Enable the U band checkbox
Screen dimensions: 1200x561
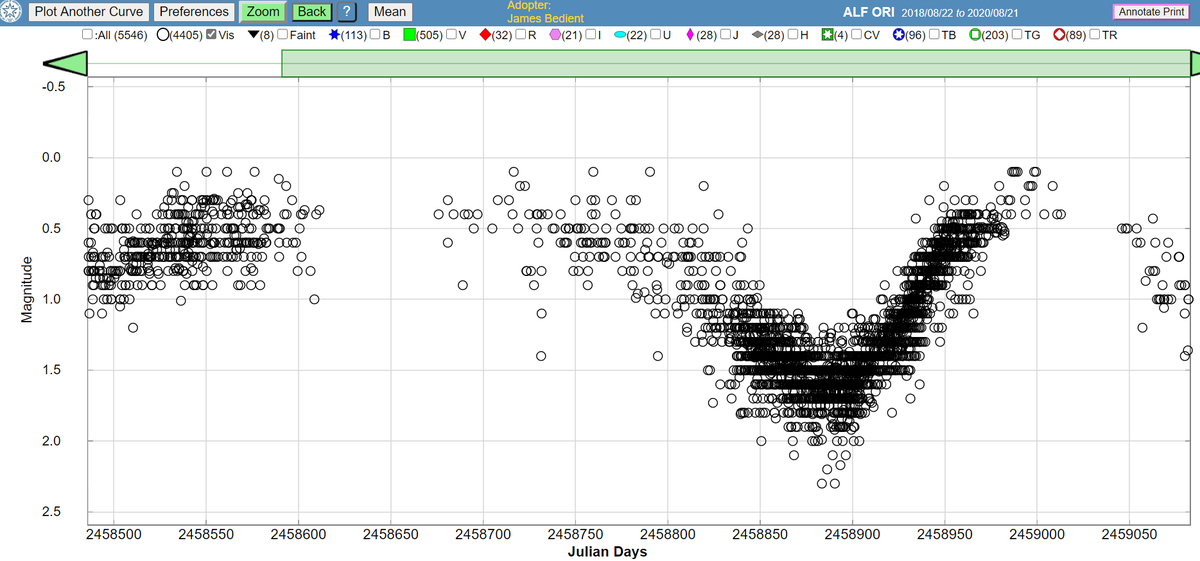coord(655,34)
